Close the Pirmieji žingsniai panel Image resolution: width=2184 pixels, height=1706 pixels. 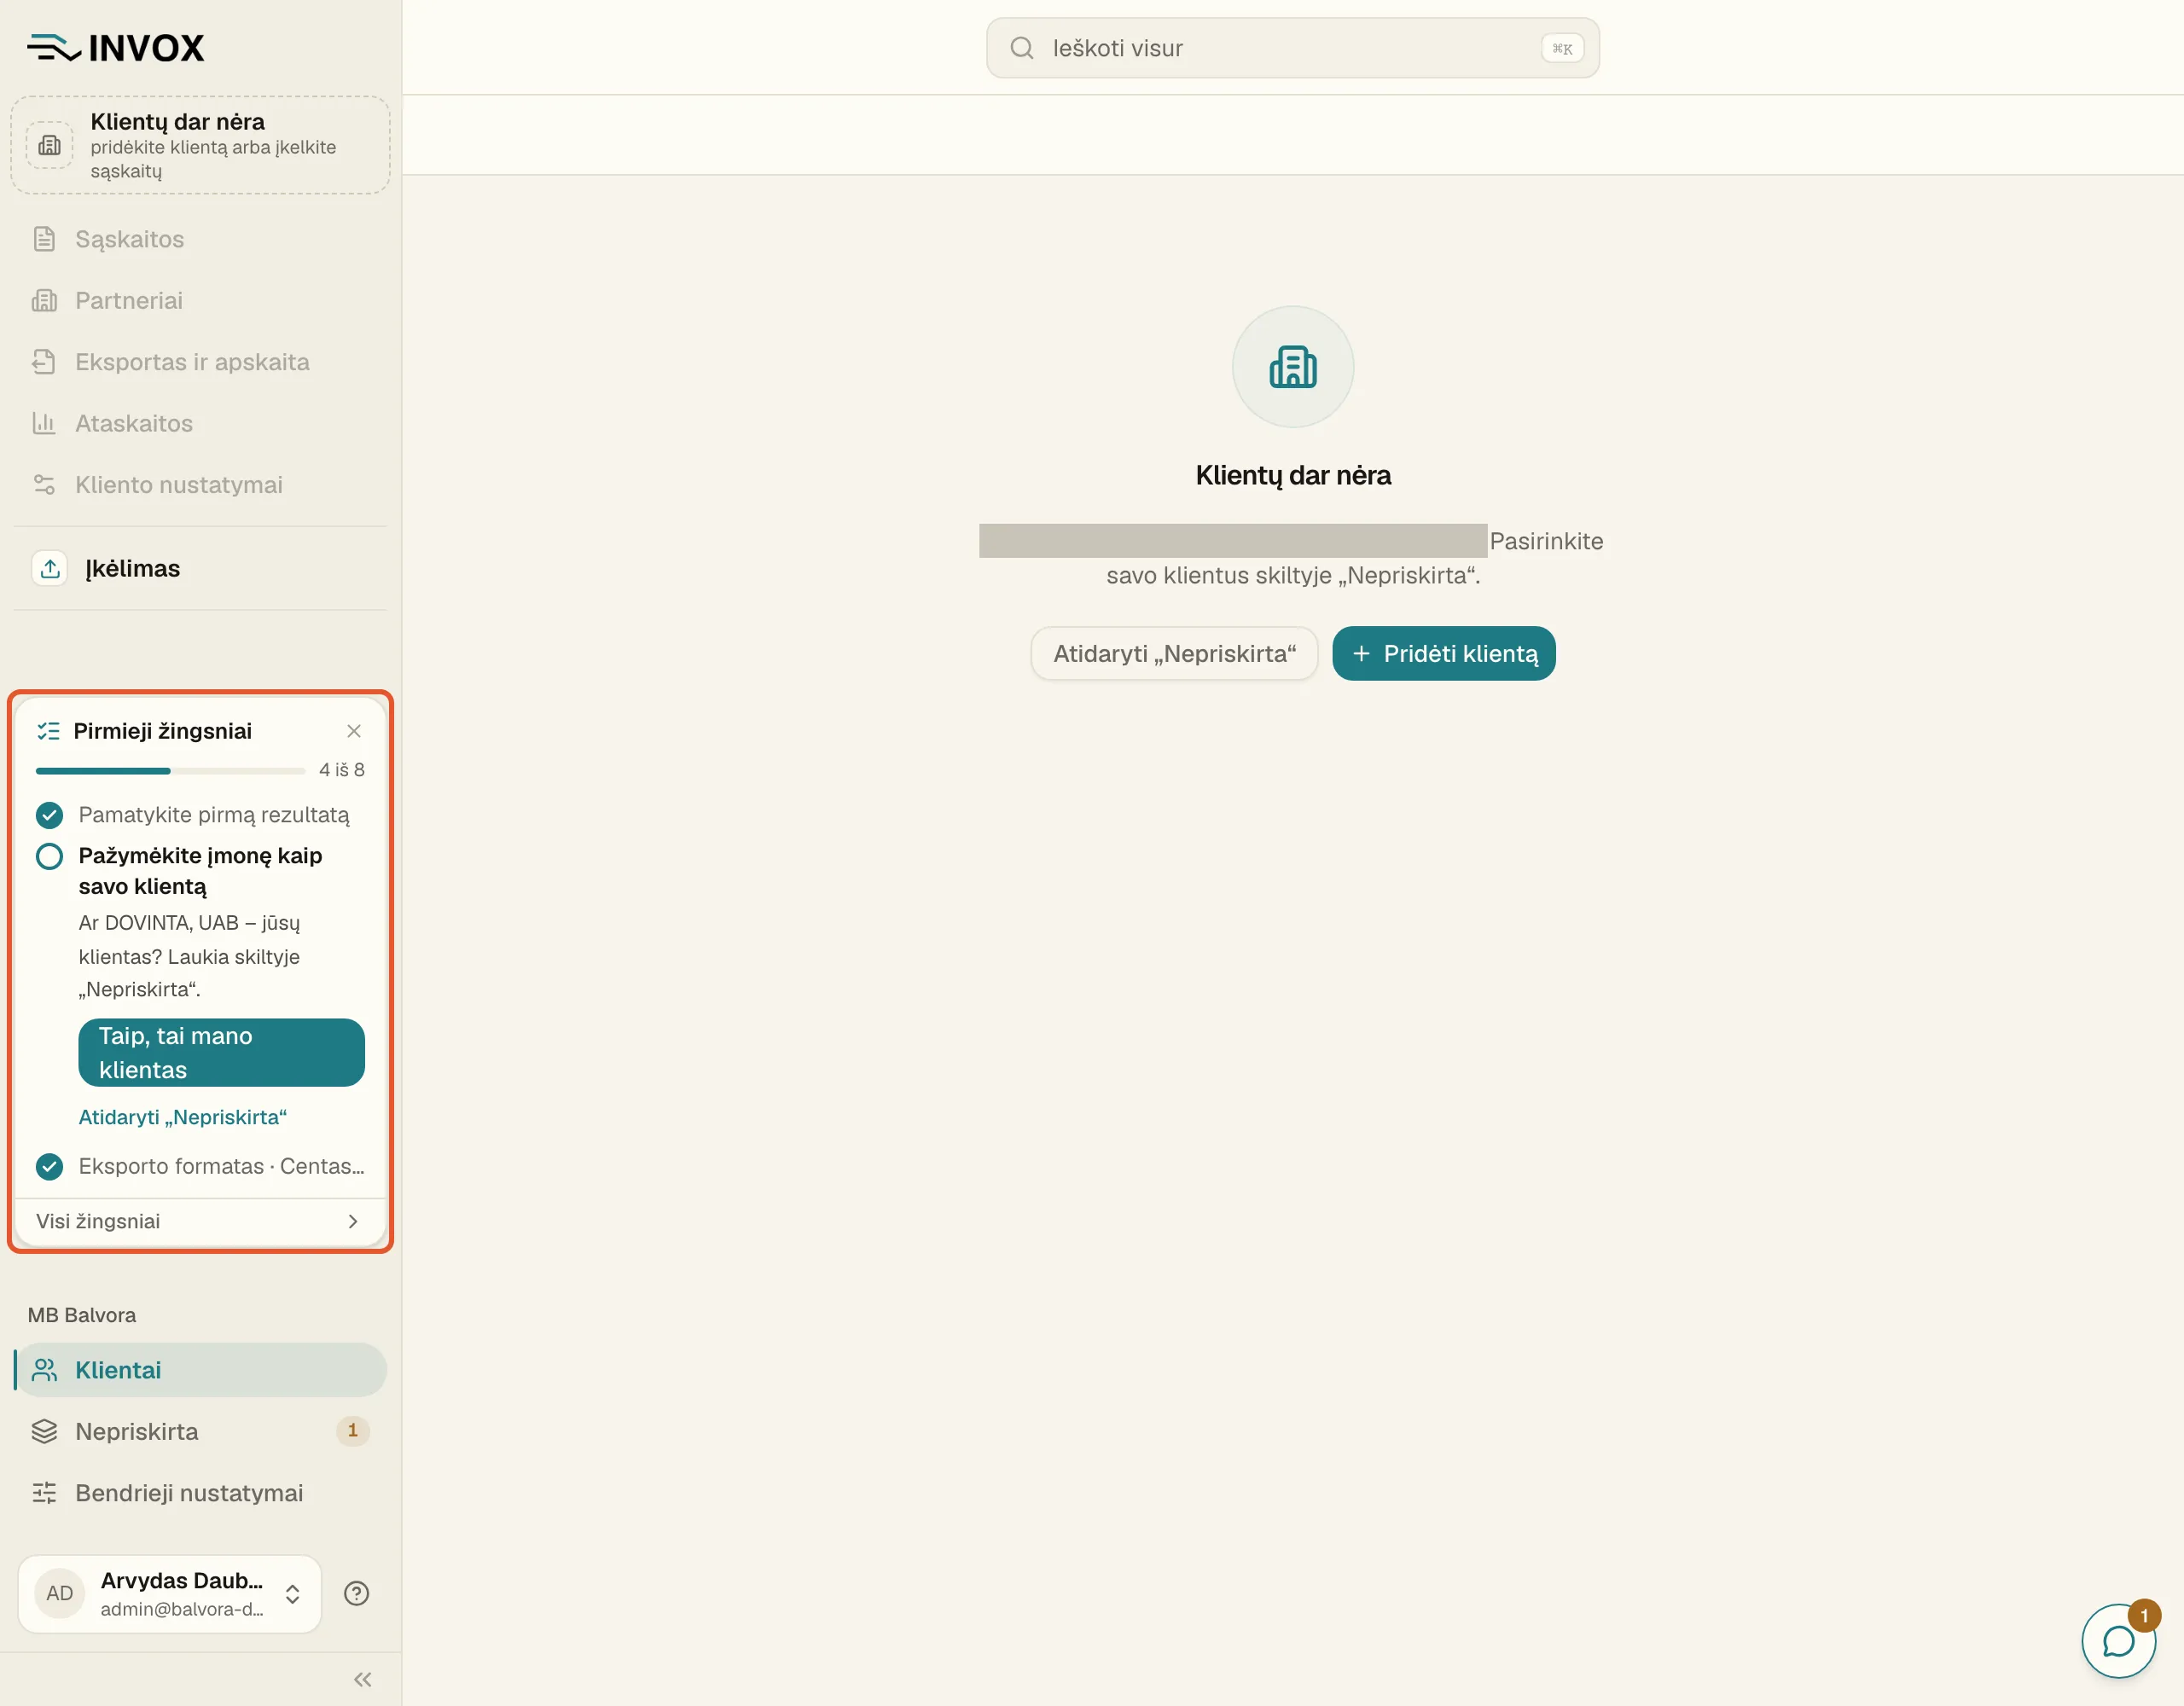tap(354, 731)
